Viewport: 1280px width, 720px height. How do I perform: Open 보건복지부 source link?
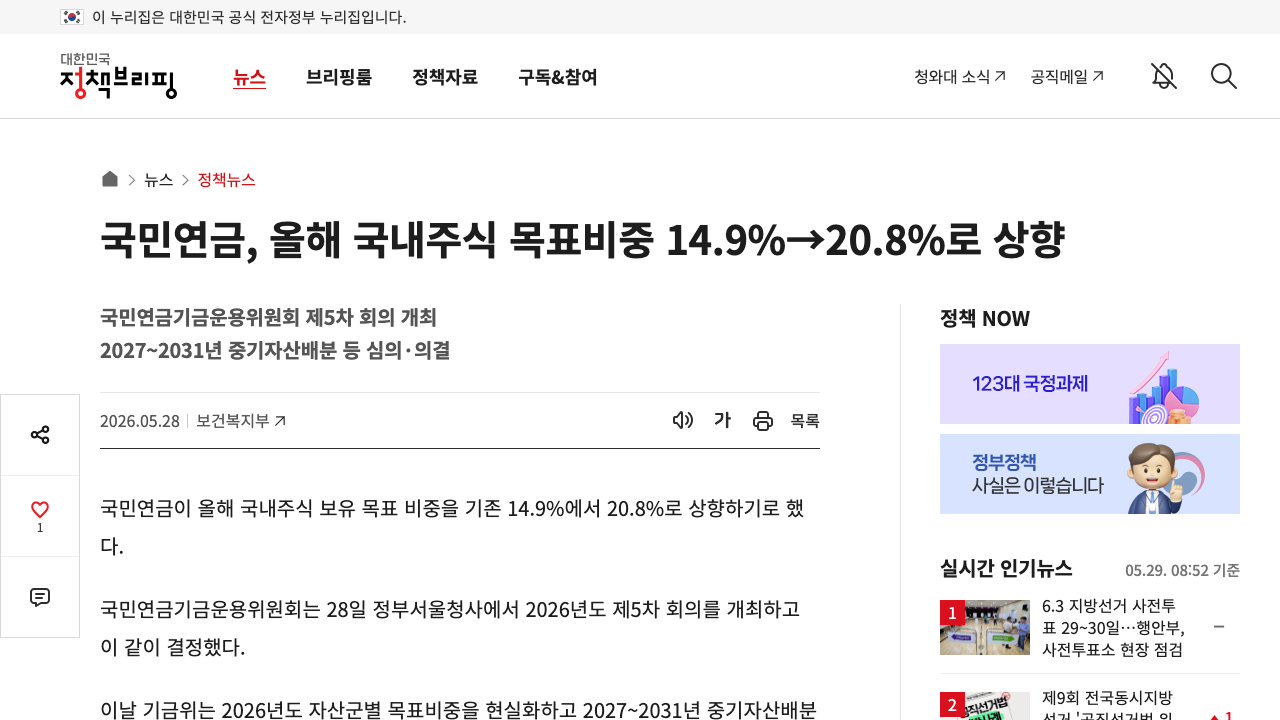(241, 421)
